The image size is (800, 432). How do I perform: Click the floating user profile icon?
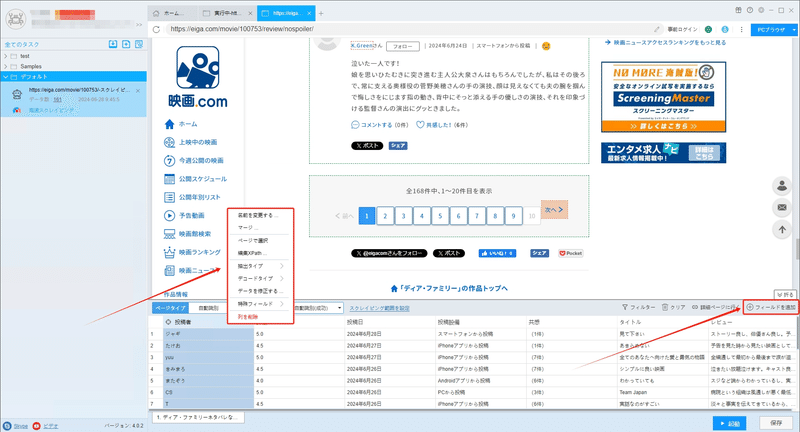point(782,186)
